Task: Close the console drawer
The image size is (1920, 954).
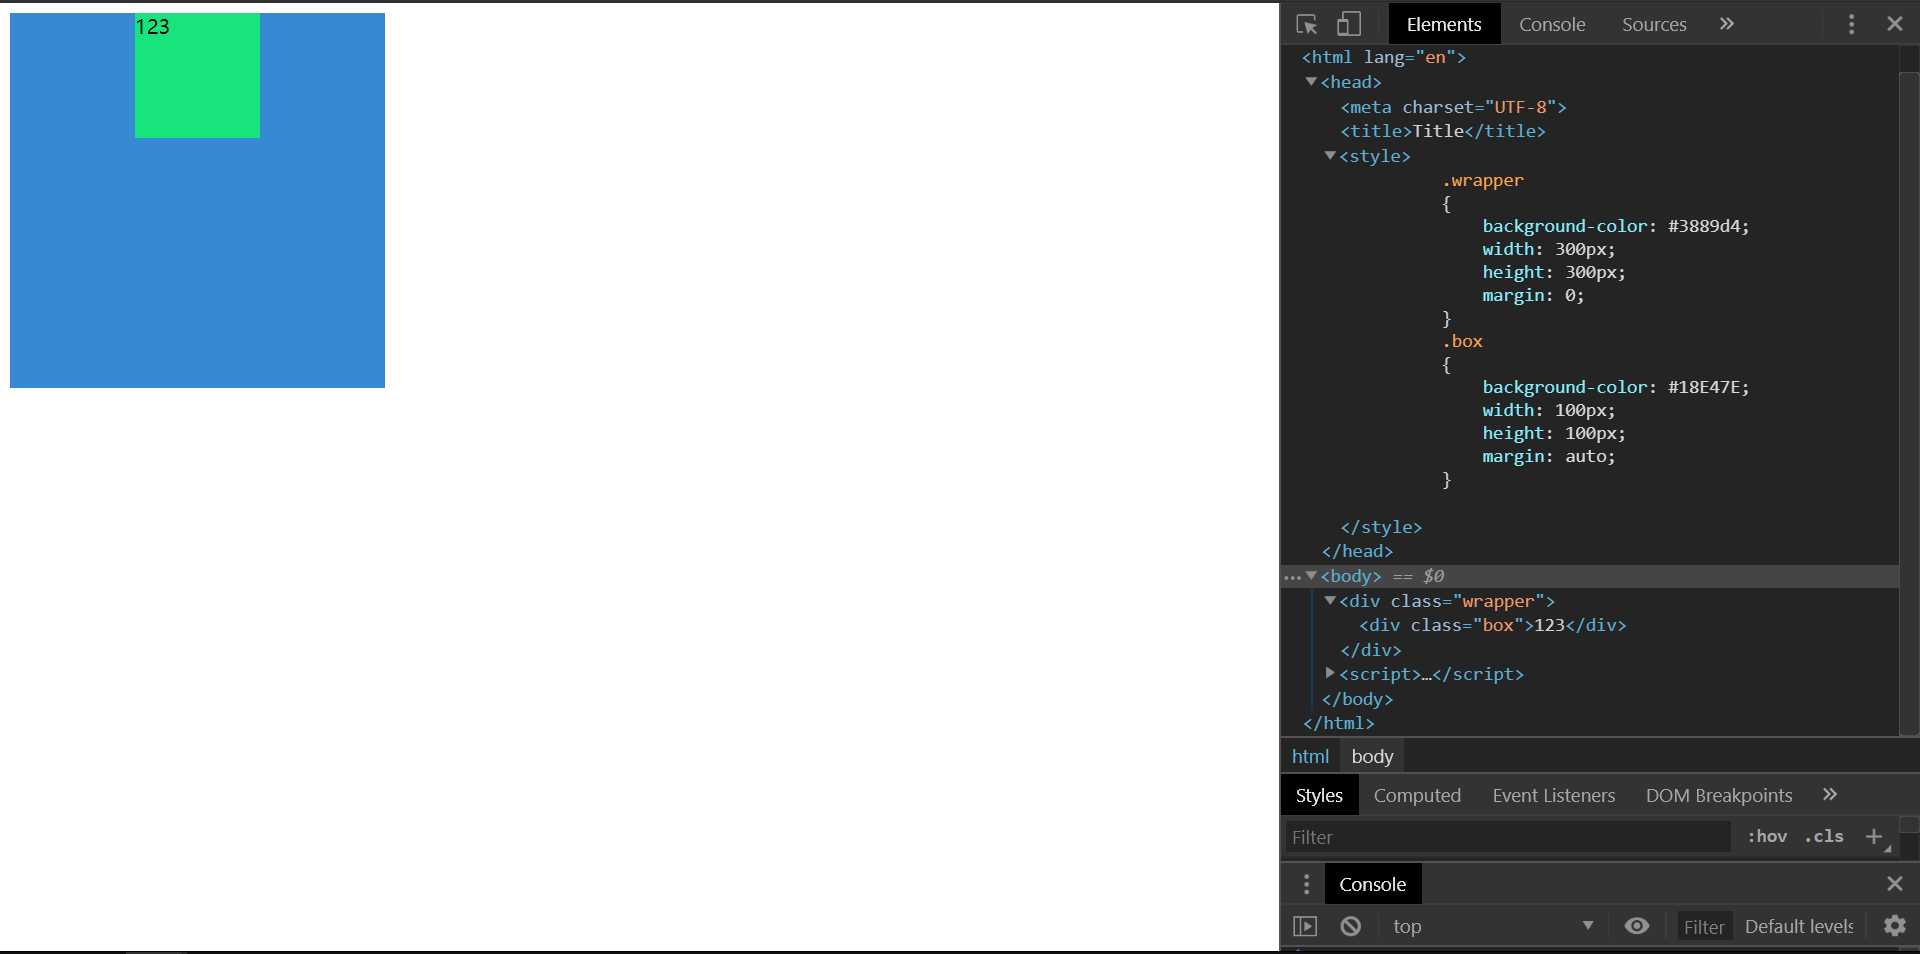Action: (1894, 884)
